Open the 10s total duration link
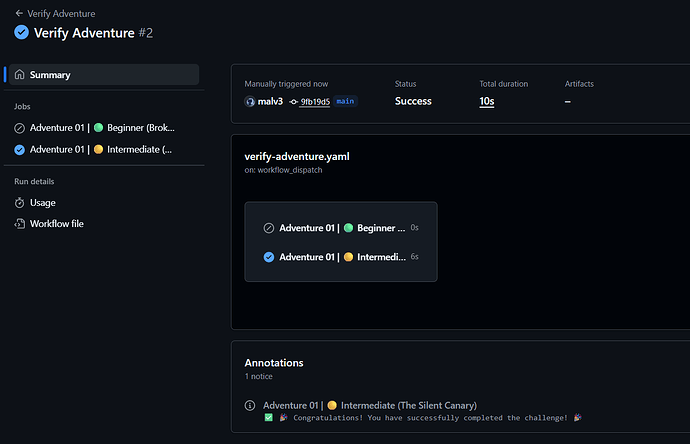The height and width of the screenshot is (444, 690). point(487,101)
